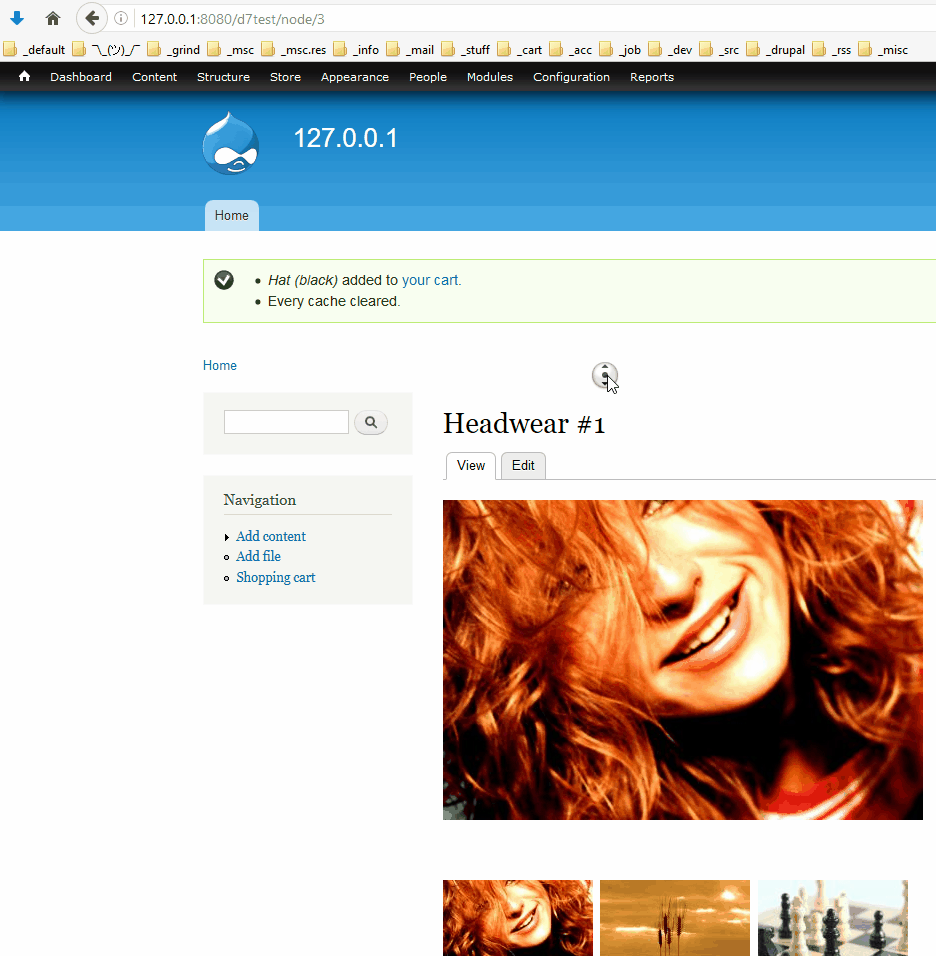
Task: Click the 127.0.0.1 site name link
Action: tap(346, 138)
